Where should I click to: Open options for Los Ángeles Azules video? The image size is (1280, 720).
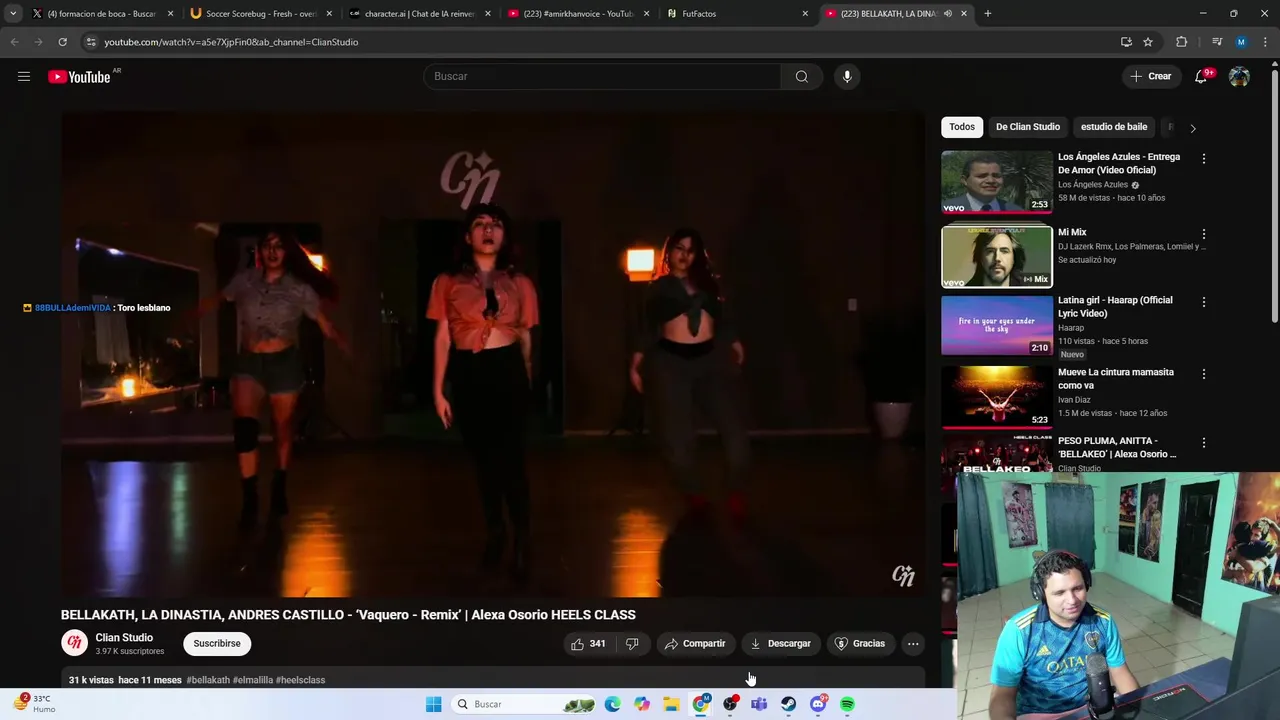[x=1204, y=159]
